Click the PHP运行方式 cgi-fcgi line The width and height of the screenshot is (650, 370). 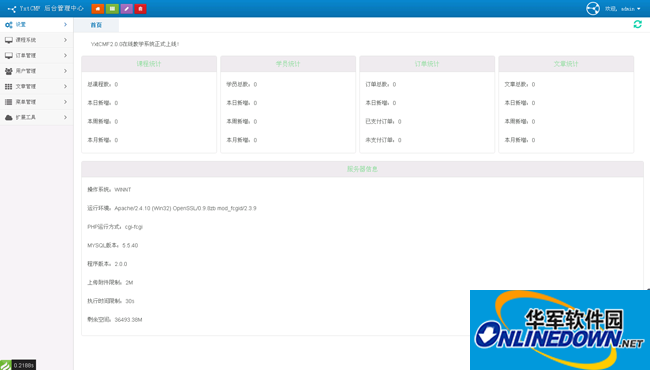[x=115, y=227]
